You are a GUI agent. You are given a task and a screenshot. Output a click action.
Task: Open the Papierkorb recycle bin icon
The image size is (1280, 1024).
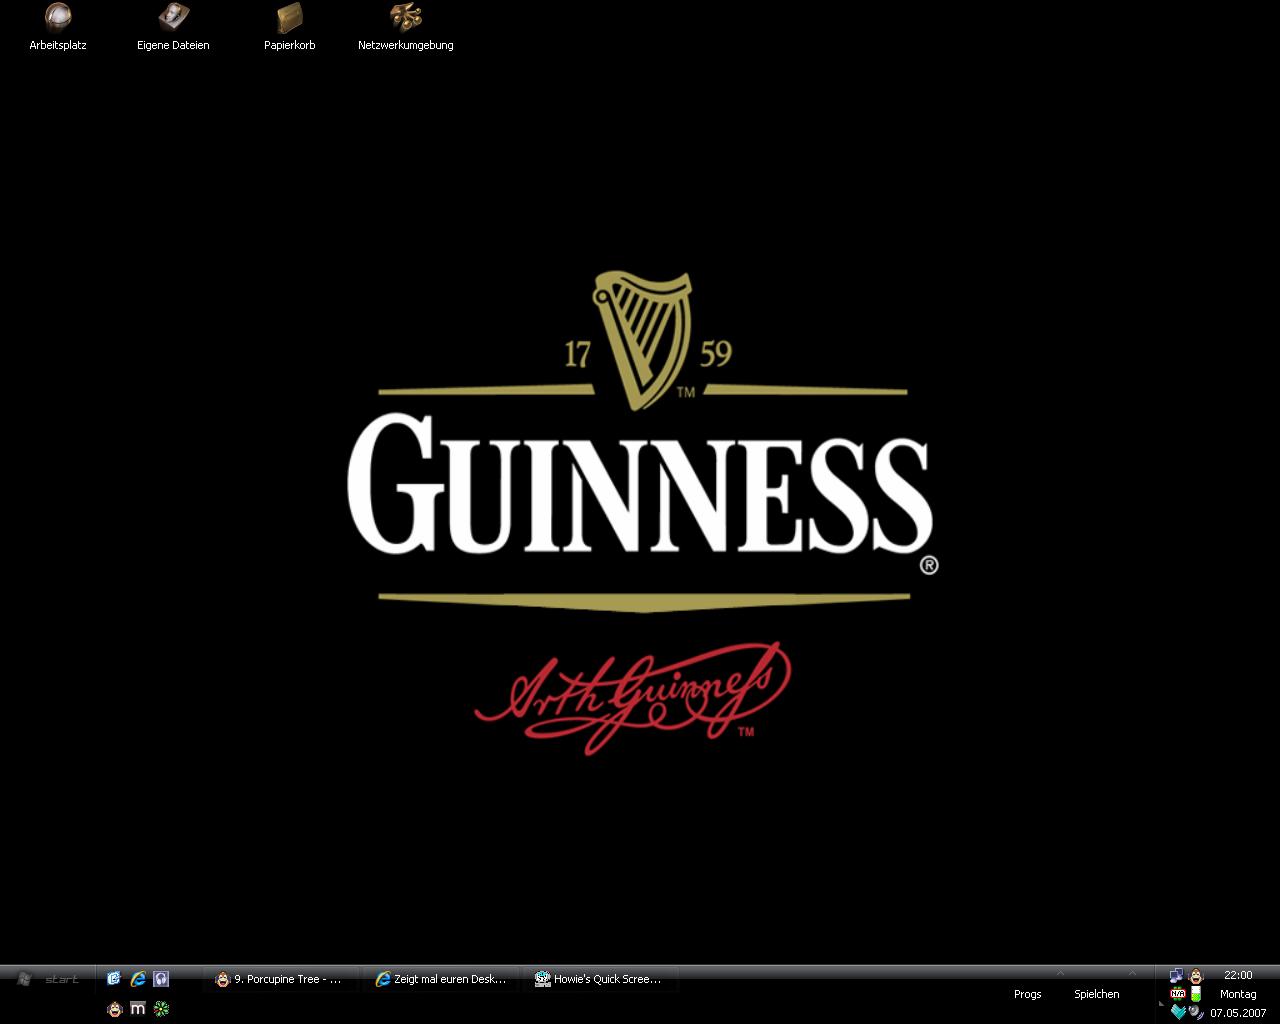click(290, 28)
